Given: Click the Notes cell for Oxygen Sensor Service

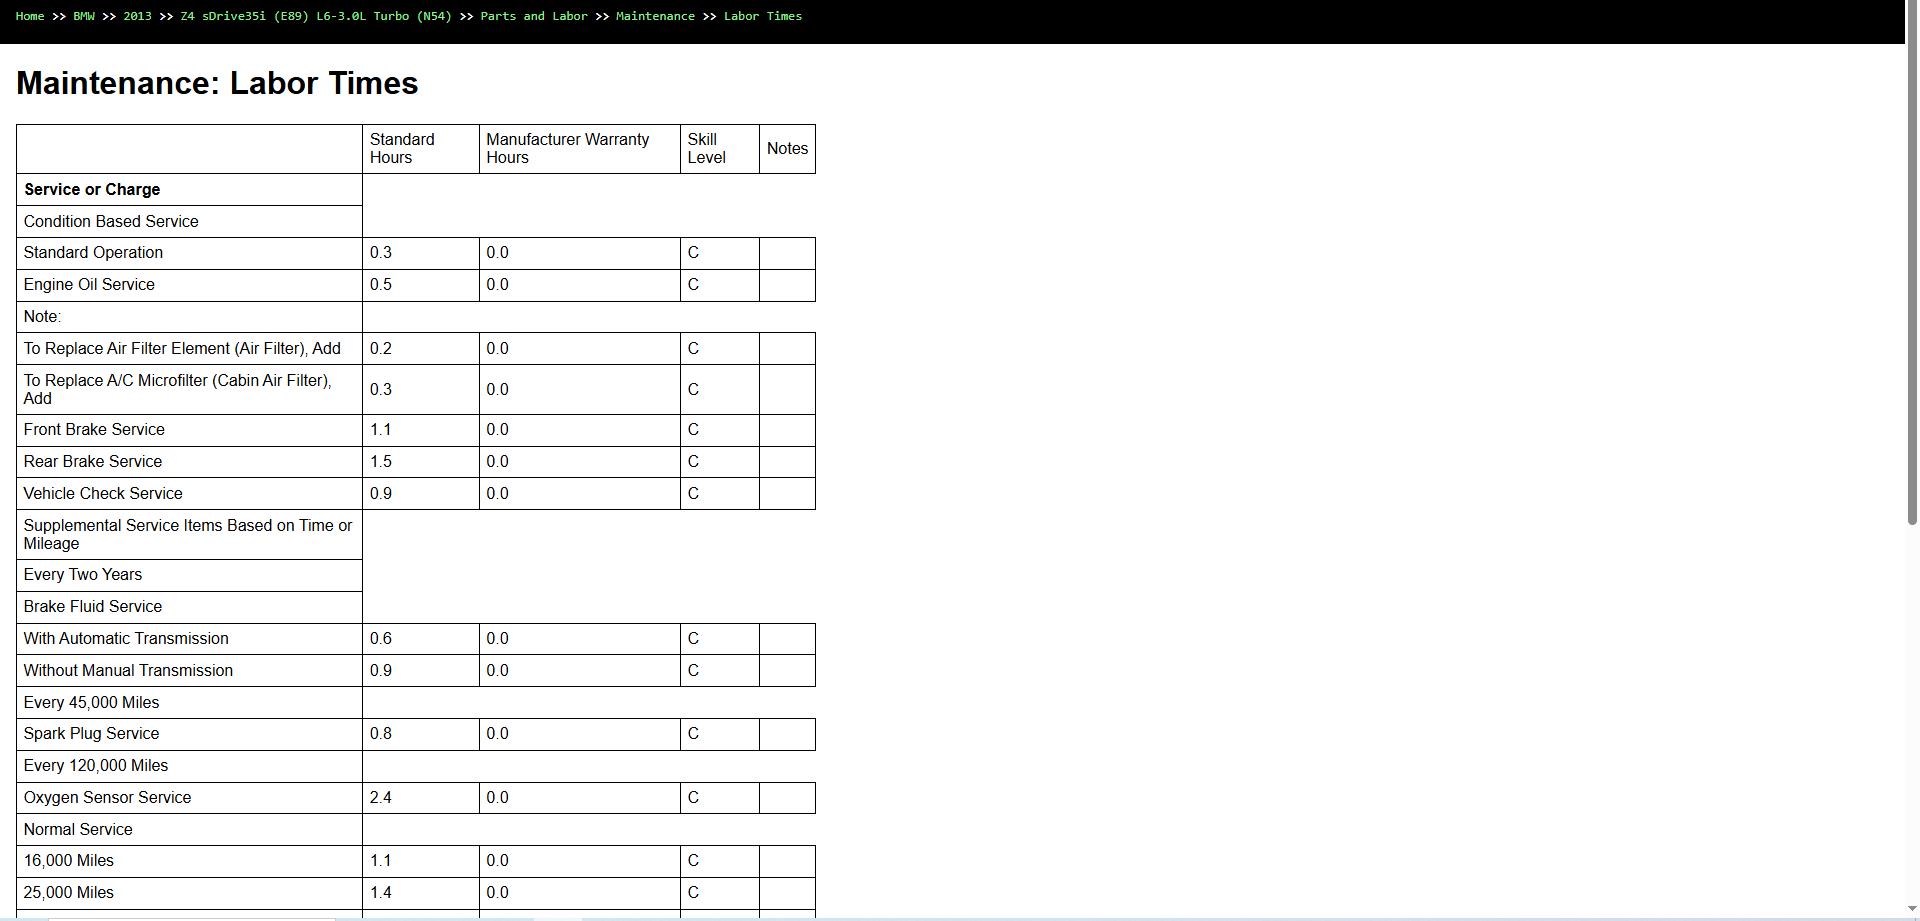Looking at the screenshot, I should (x=787, y=798).
